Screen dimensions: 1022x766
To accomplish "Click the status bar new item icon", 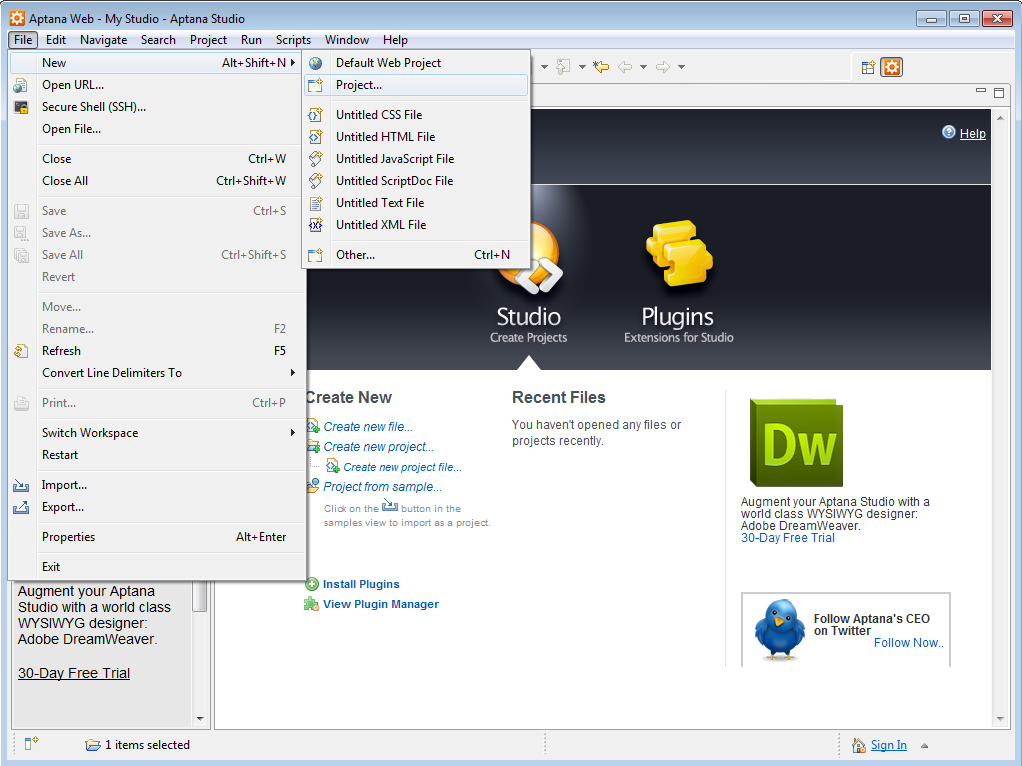I will (31, 743).
